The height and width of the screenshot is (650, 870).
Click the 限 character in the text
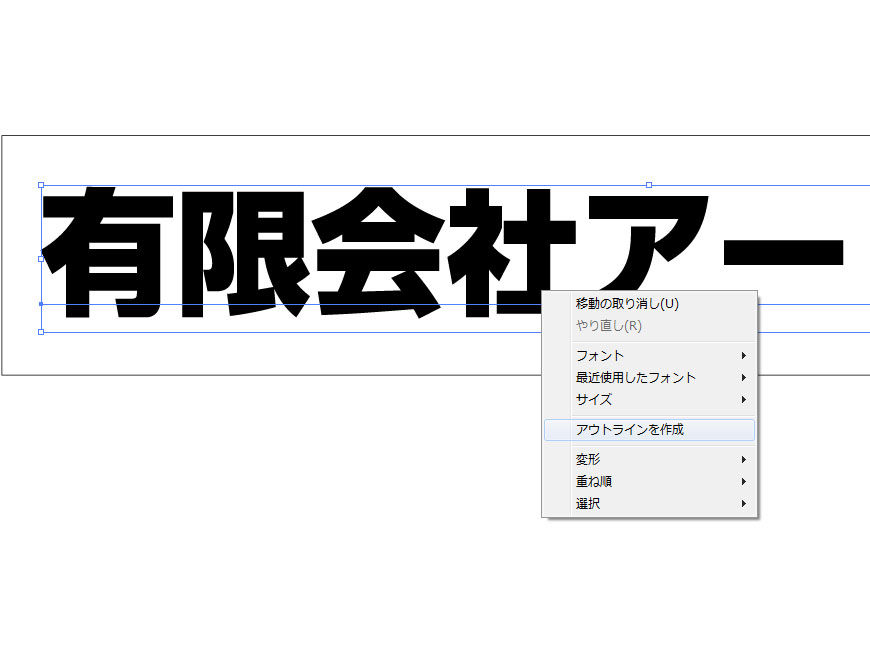coord(244,254)
